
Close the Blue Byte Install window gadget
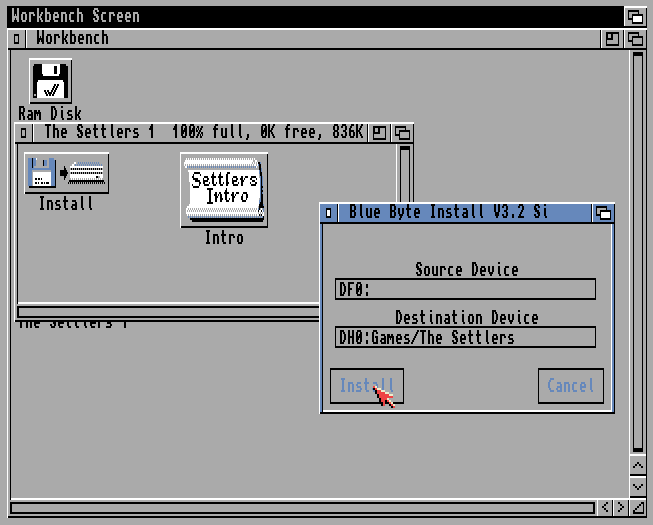[x=329, y=213]
